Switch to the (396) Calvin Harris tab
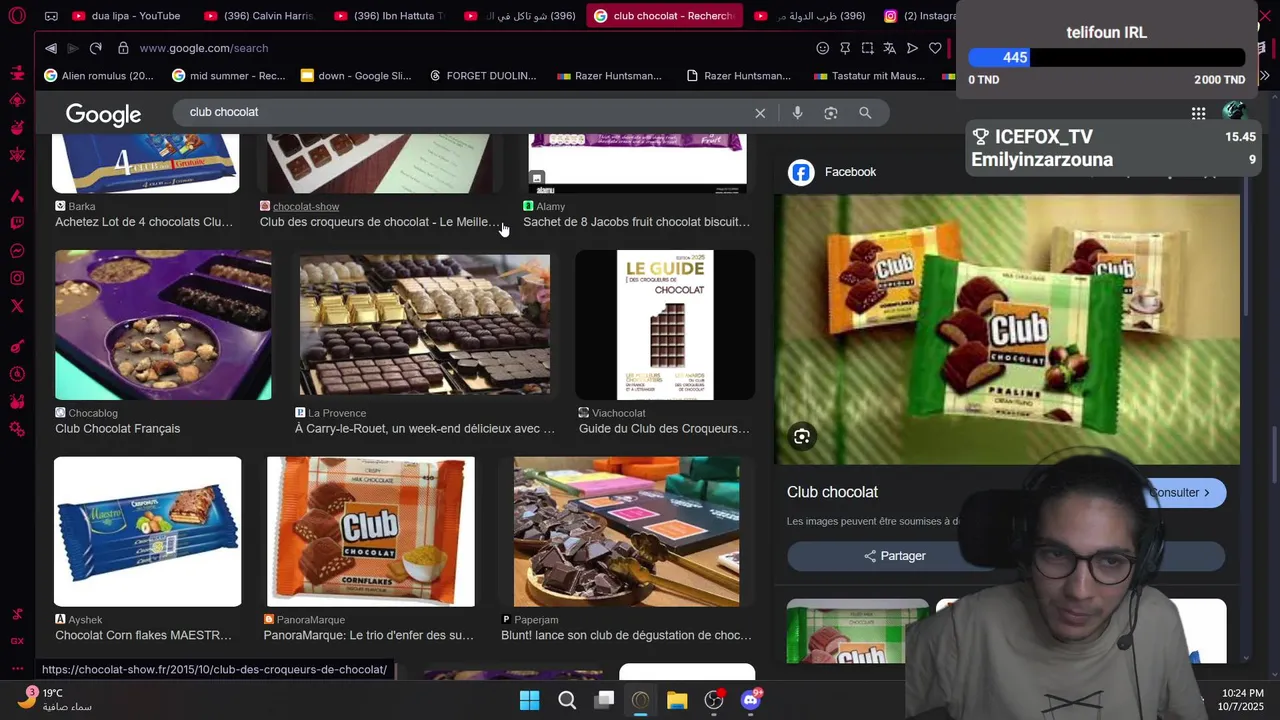The image size is (1280, 720). click(258, 16)
